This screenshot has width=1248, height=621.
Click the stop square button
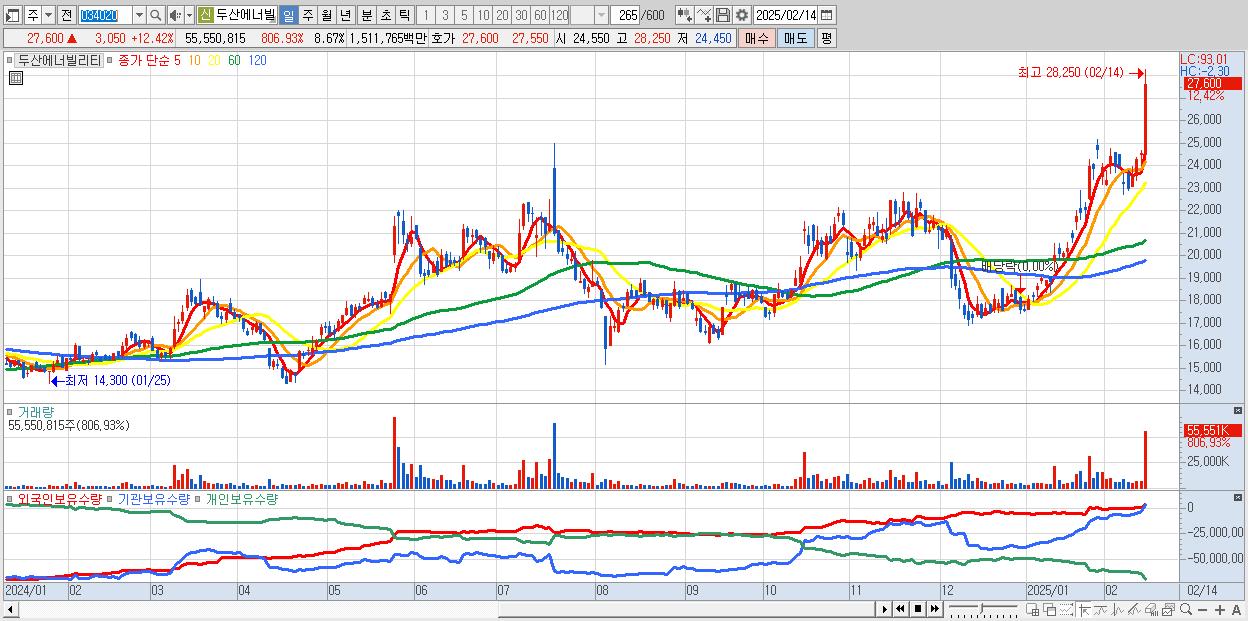918,609
